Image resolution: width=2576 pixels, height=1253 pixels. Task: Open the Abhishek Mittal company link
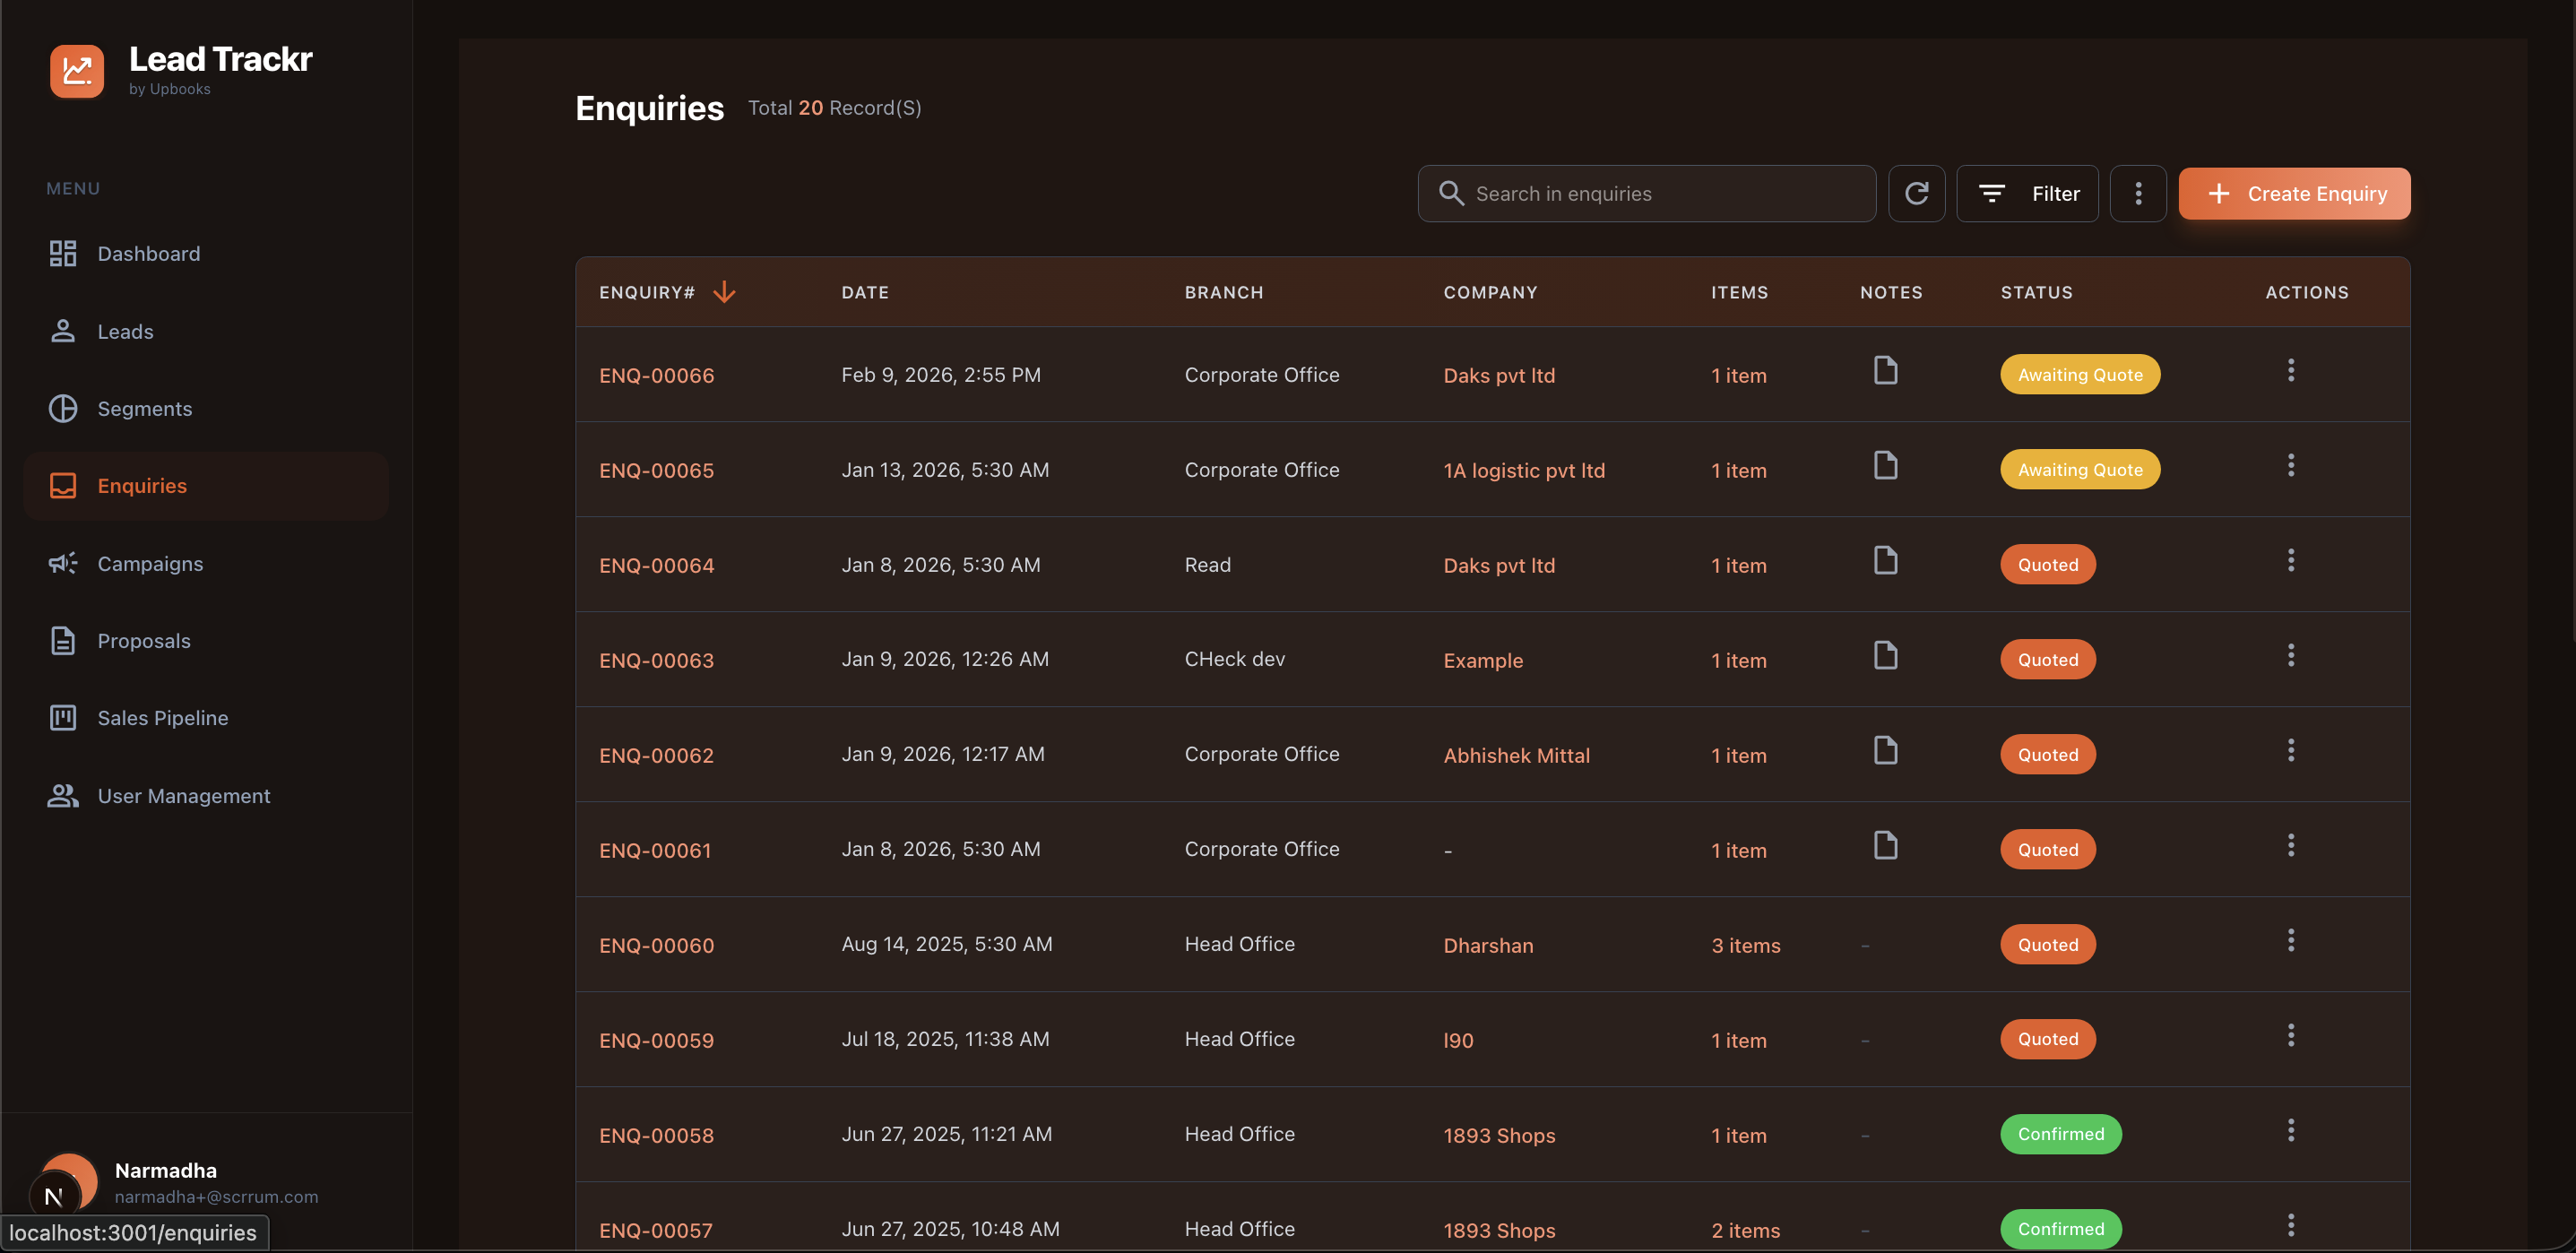coord(1516,755)
